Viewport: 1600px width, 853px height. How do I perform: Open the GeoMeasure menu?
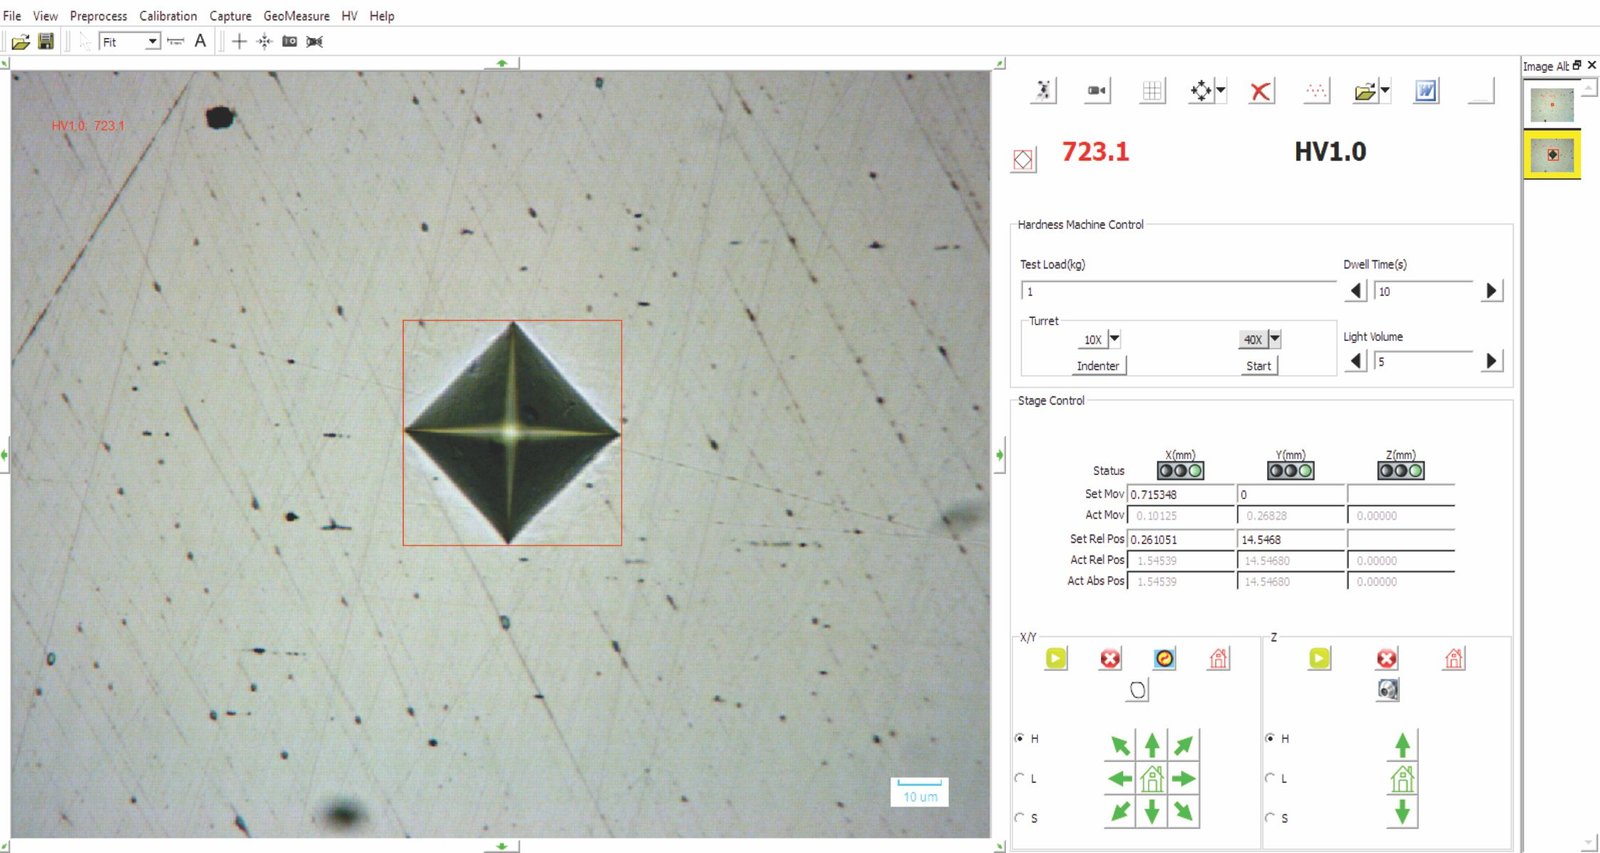click(x=296, y=16)
